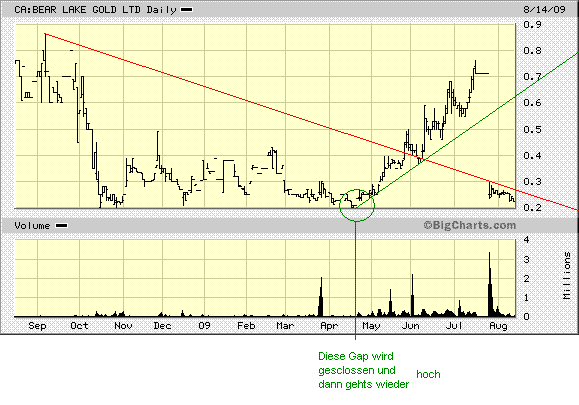Screen dimensions: 579x405
Task: Select the Jun month label
Action: click(x=411, y=326)
